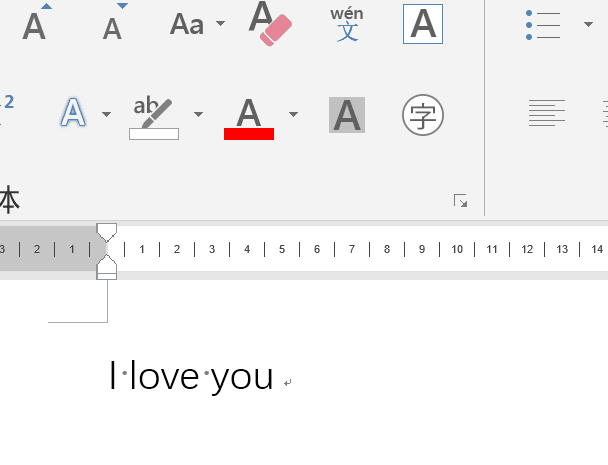Viewport: 608px width, 465px height.
Task: Clear all formatting with the eraser icon
Action: pyautogui.click(x=267, y=23)
